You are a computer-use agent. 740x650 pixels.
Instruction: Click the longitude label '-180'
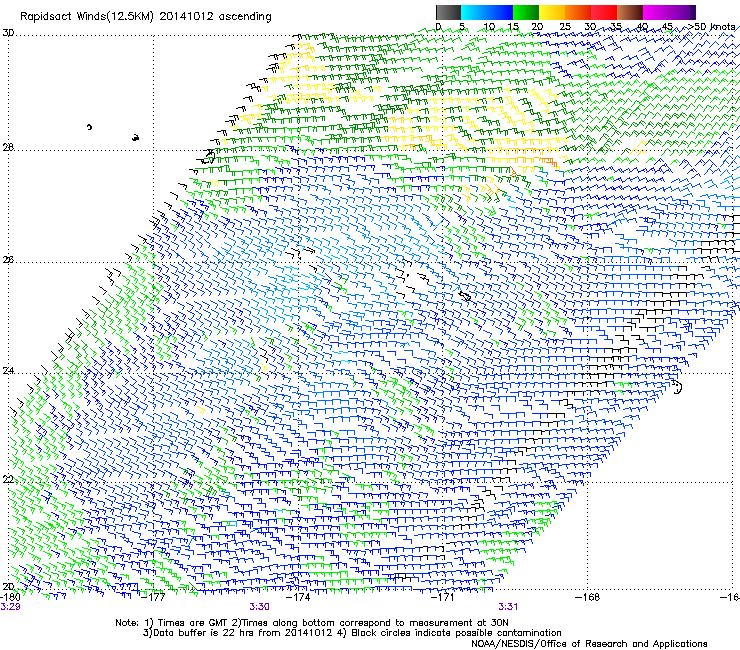point(10,597)
